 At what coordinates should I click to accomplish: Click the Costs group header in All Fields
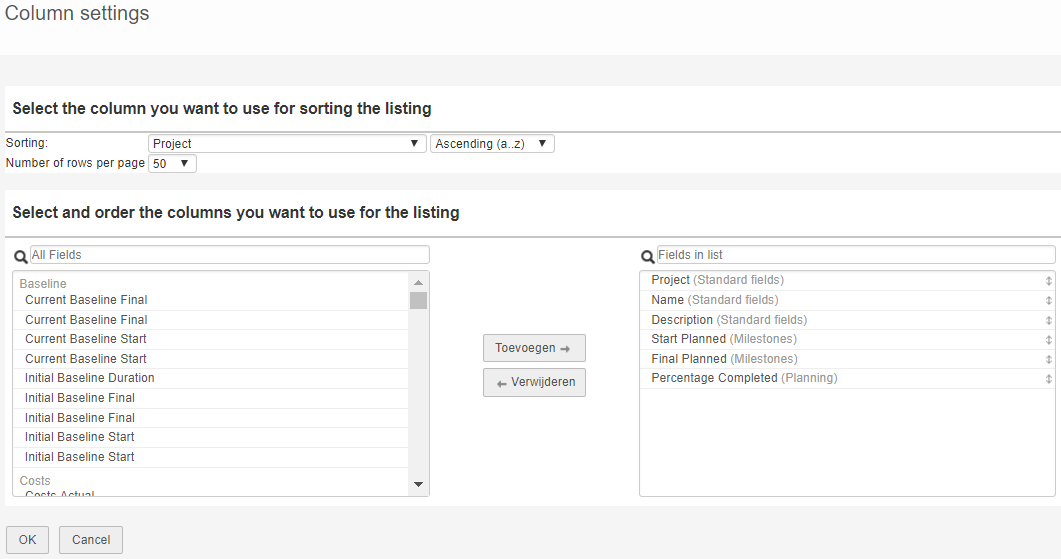[x=35, y=480]
